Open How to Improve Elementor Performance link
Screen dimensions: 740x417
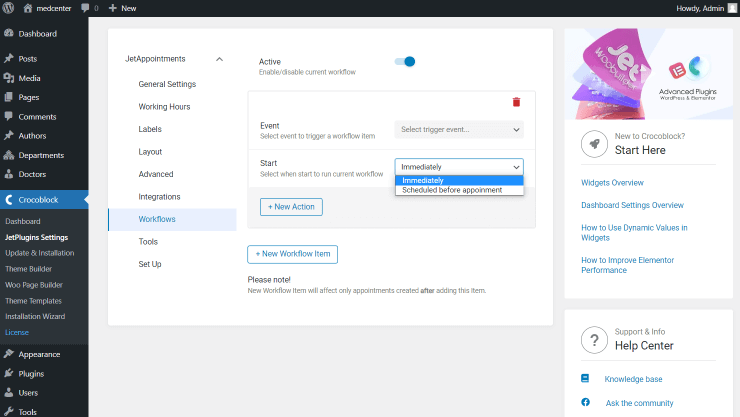click(627, 265)
